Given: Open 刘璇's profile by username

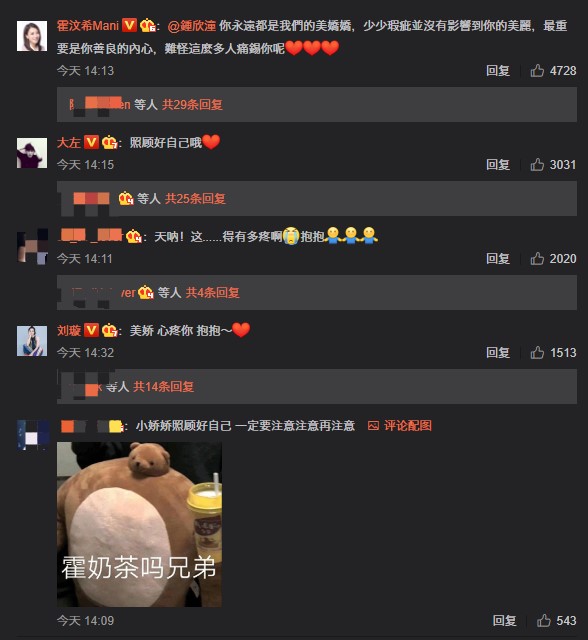Looking at the screenshot, I should pos(69,330).
